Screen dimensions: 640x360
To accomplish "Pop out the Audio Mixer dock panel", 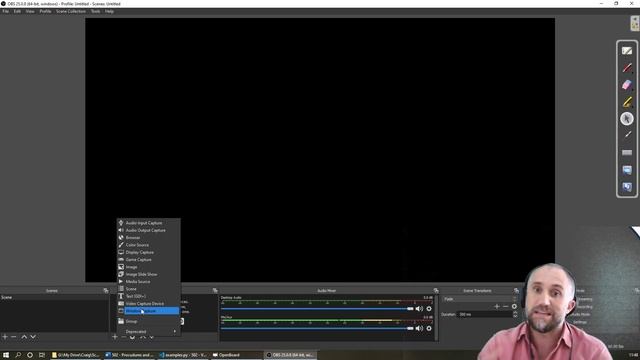I will pyautogui.click(x=436, y=291).
